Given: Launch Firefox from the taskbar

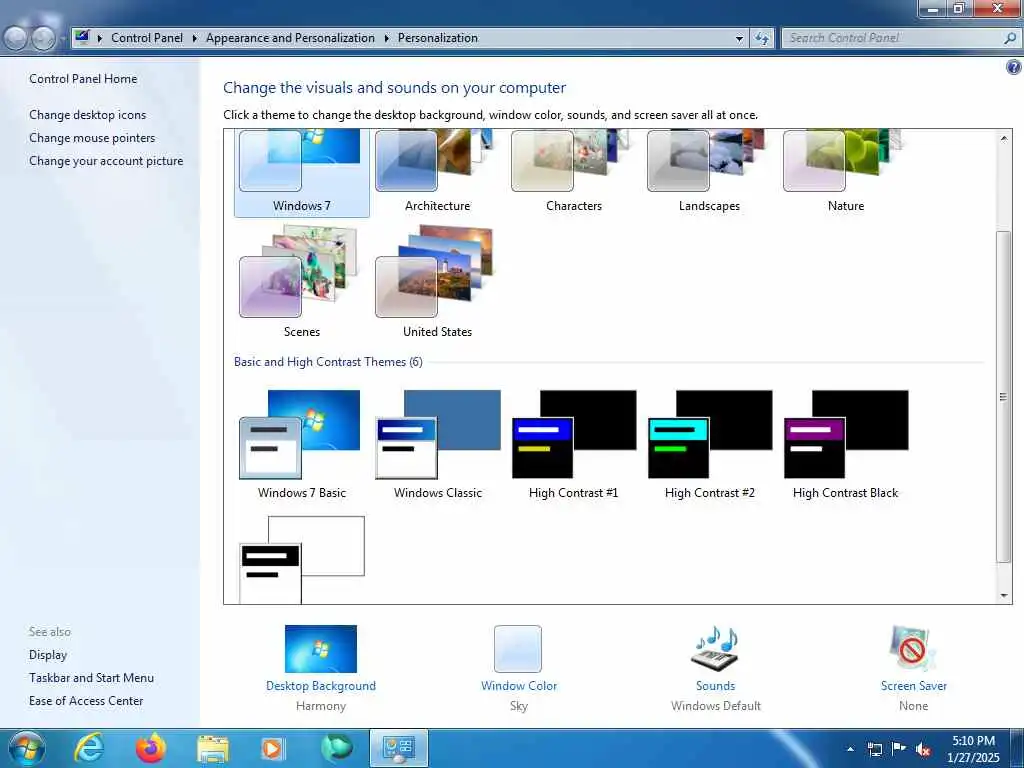Looking at the screenshot, I should point(150,748).
